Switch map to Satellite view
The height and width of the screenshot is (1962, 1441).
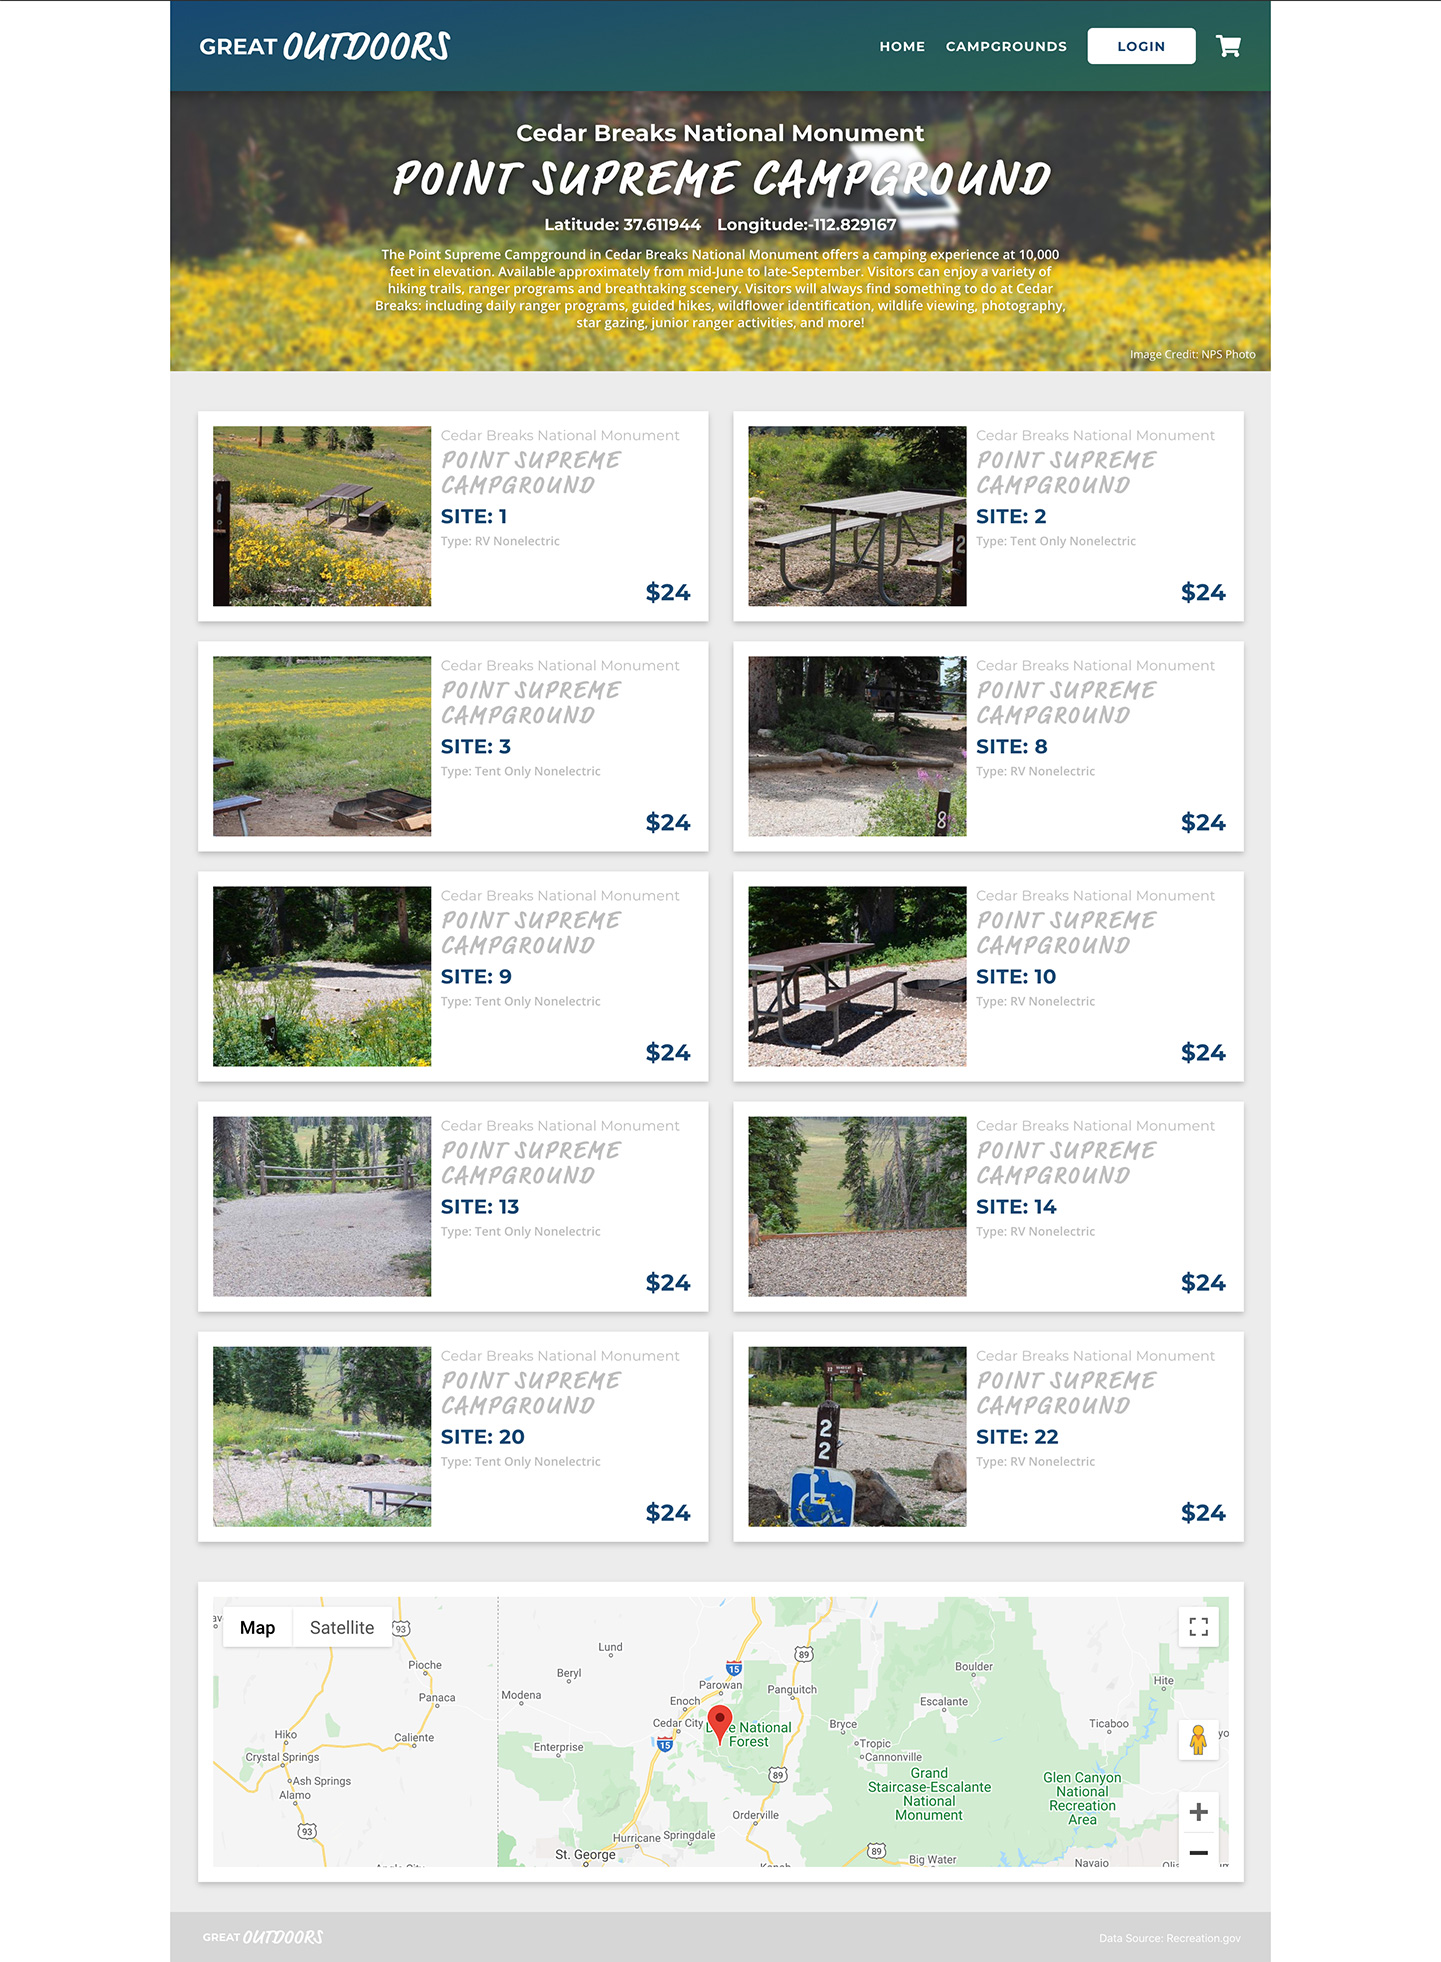341,1628
